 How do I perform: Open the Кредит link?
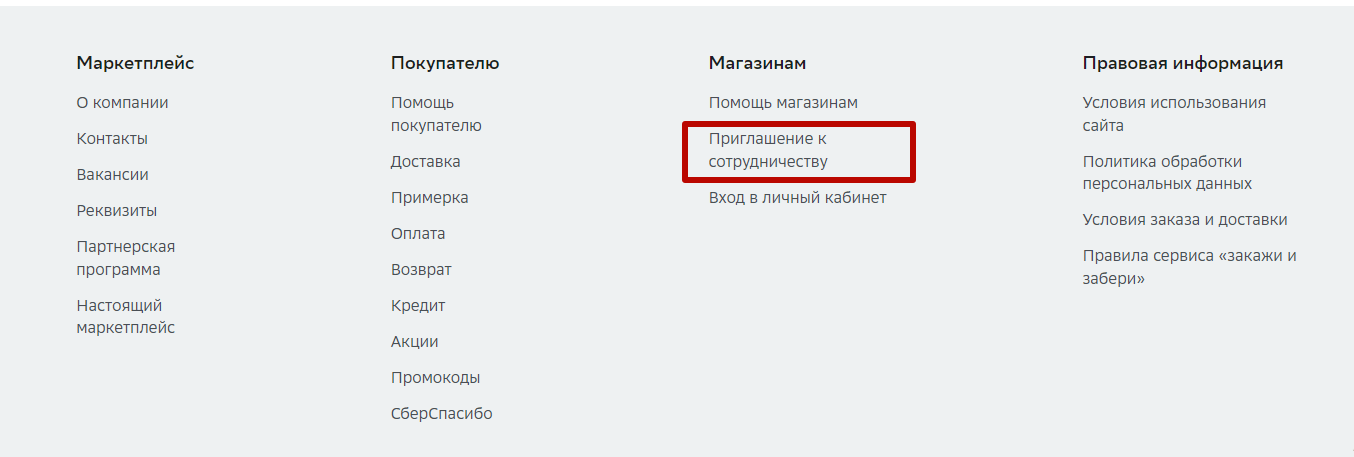tap(418, 305)
